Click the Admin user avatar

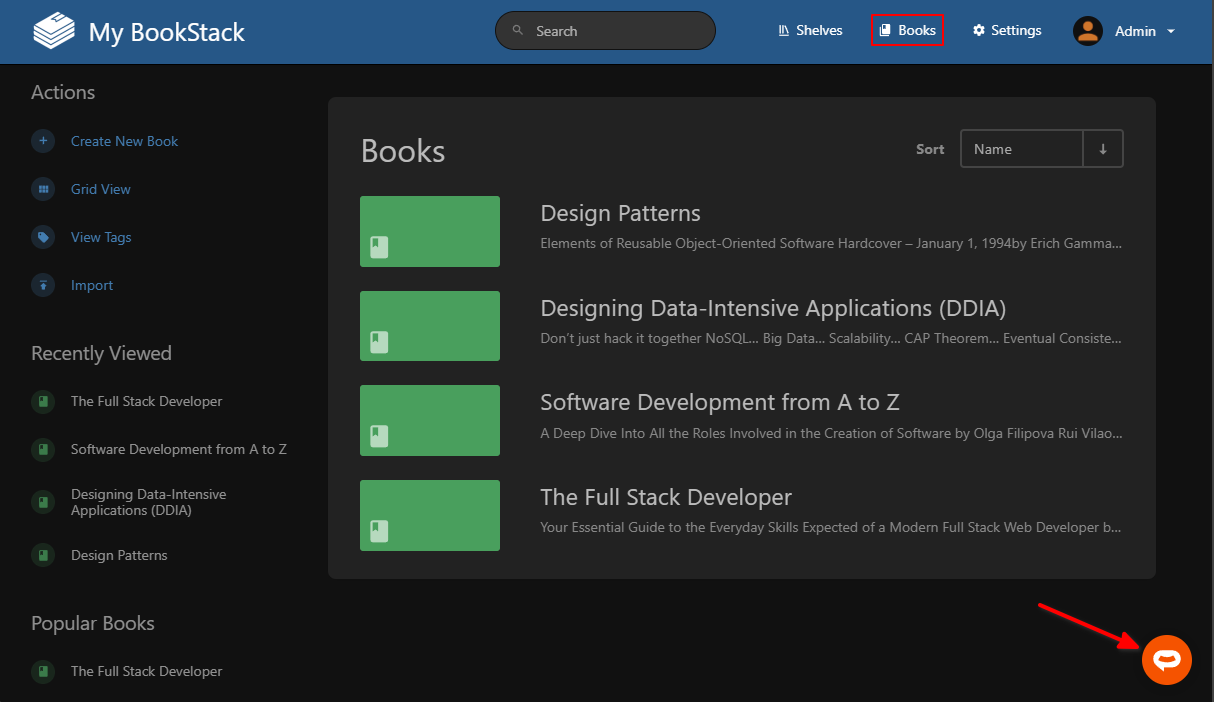(1087, 31)
